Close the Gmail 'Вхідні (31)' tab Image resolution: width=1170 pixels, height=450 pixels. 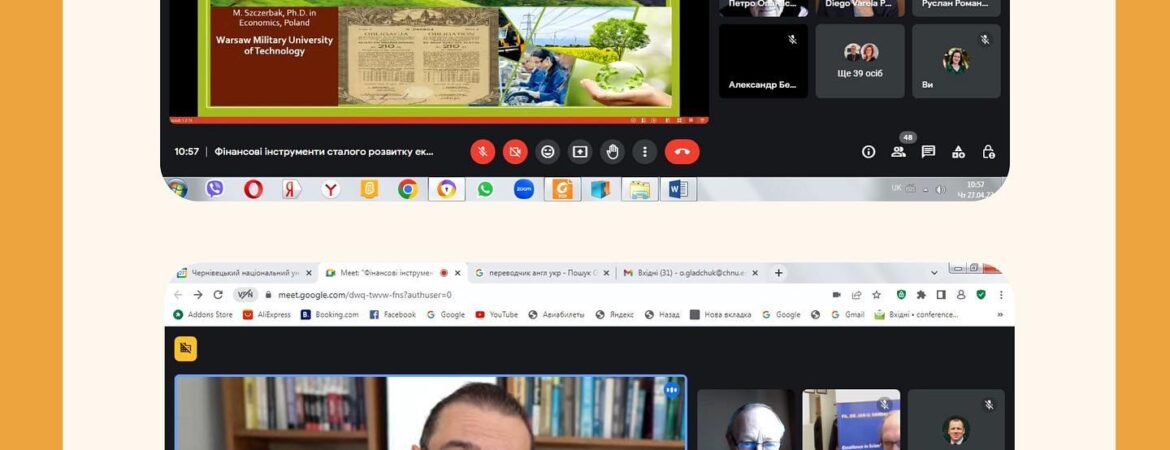tap(754, 273)
